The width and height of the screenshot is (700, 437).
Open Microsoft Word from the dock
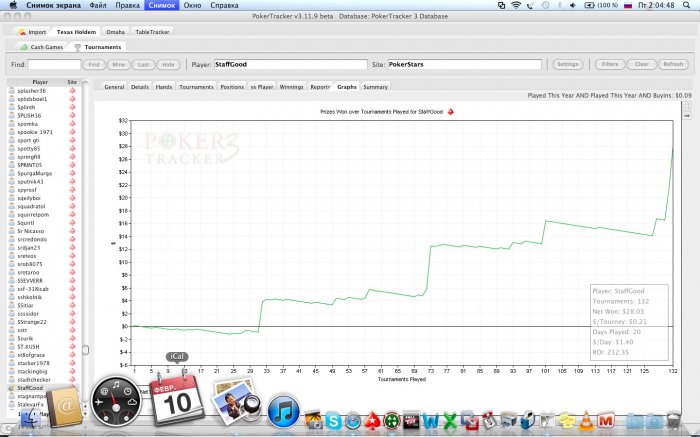point(430,421)
